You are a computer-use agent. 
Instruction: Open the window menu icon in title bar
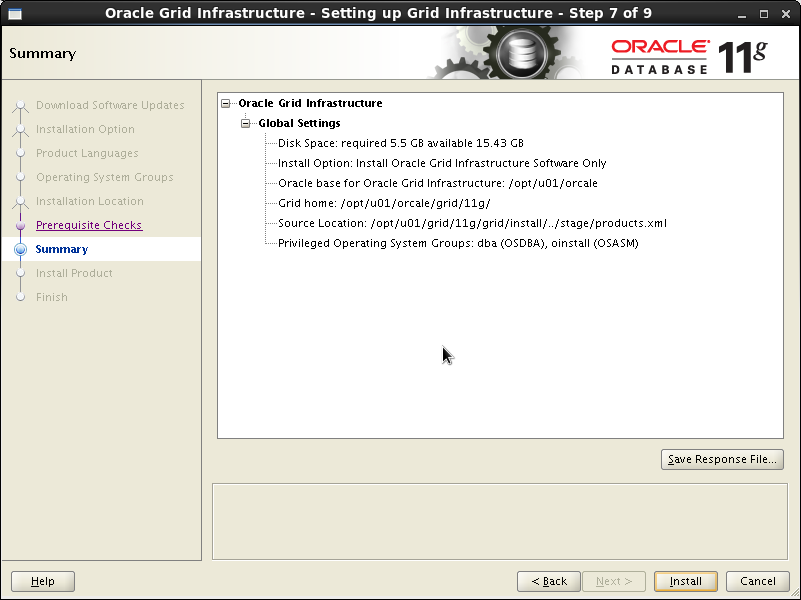point(15,13)
